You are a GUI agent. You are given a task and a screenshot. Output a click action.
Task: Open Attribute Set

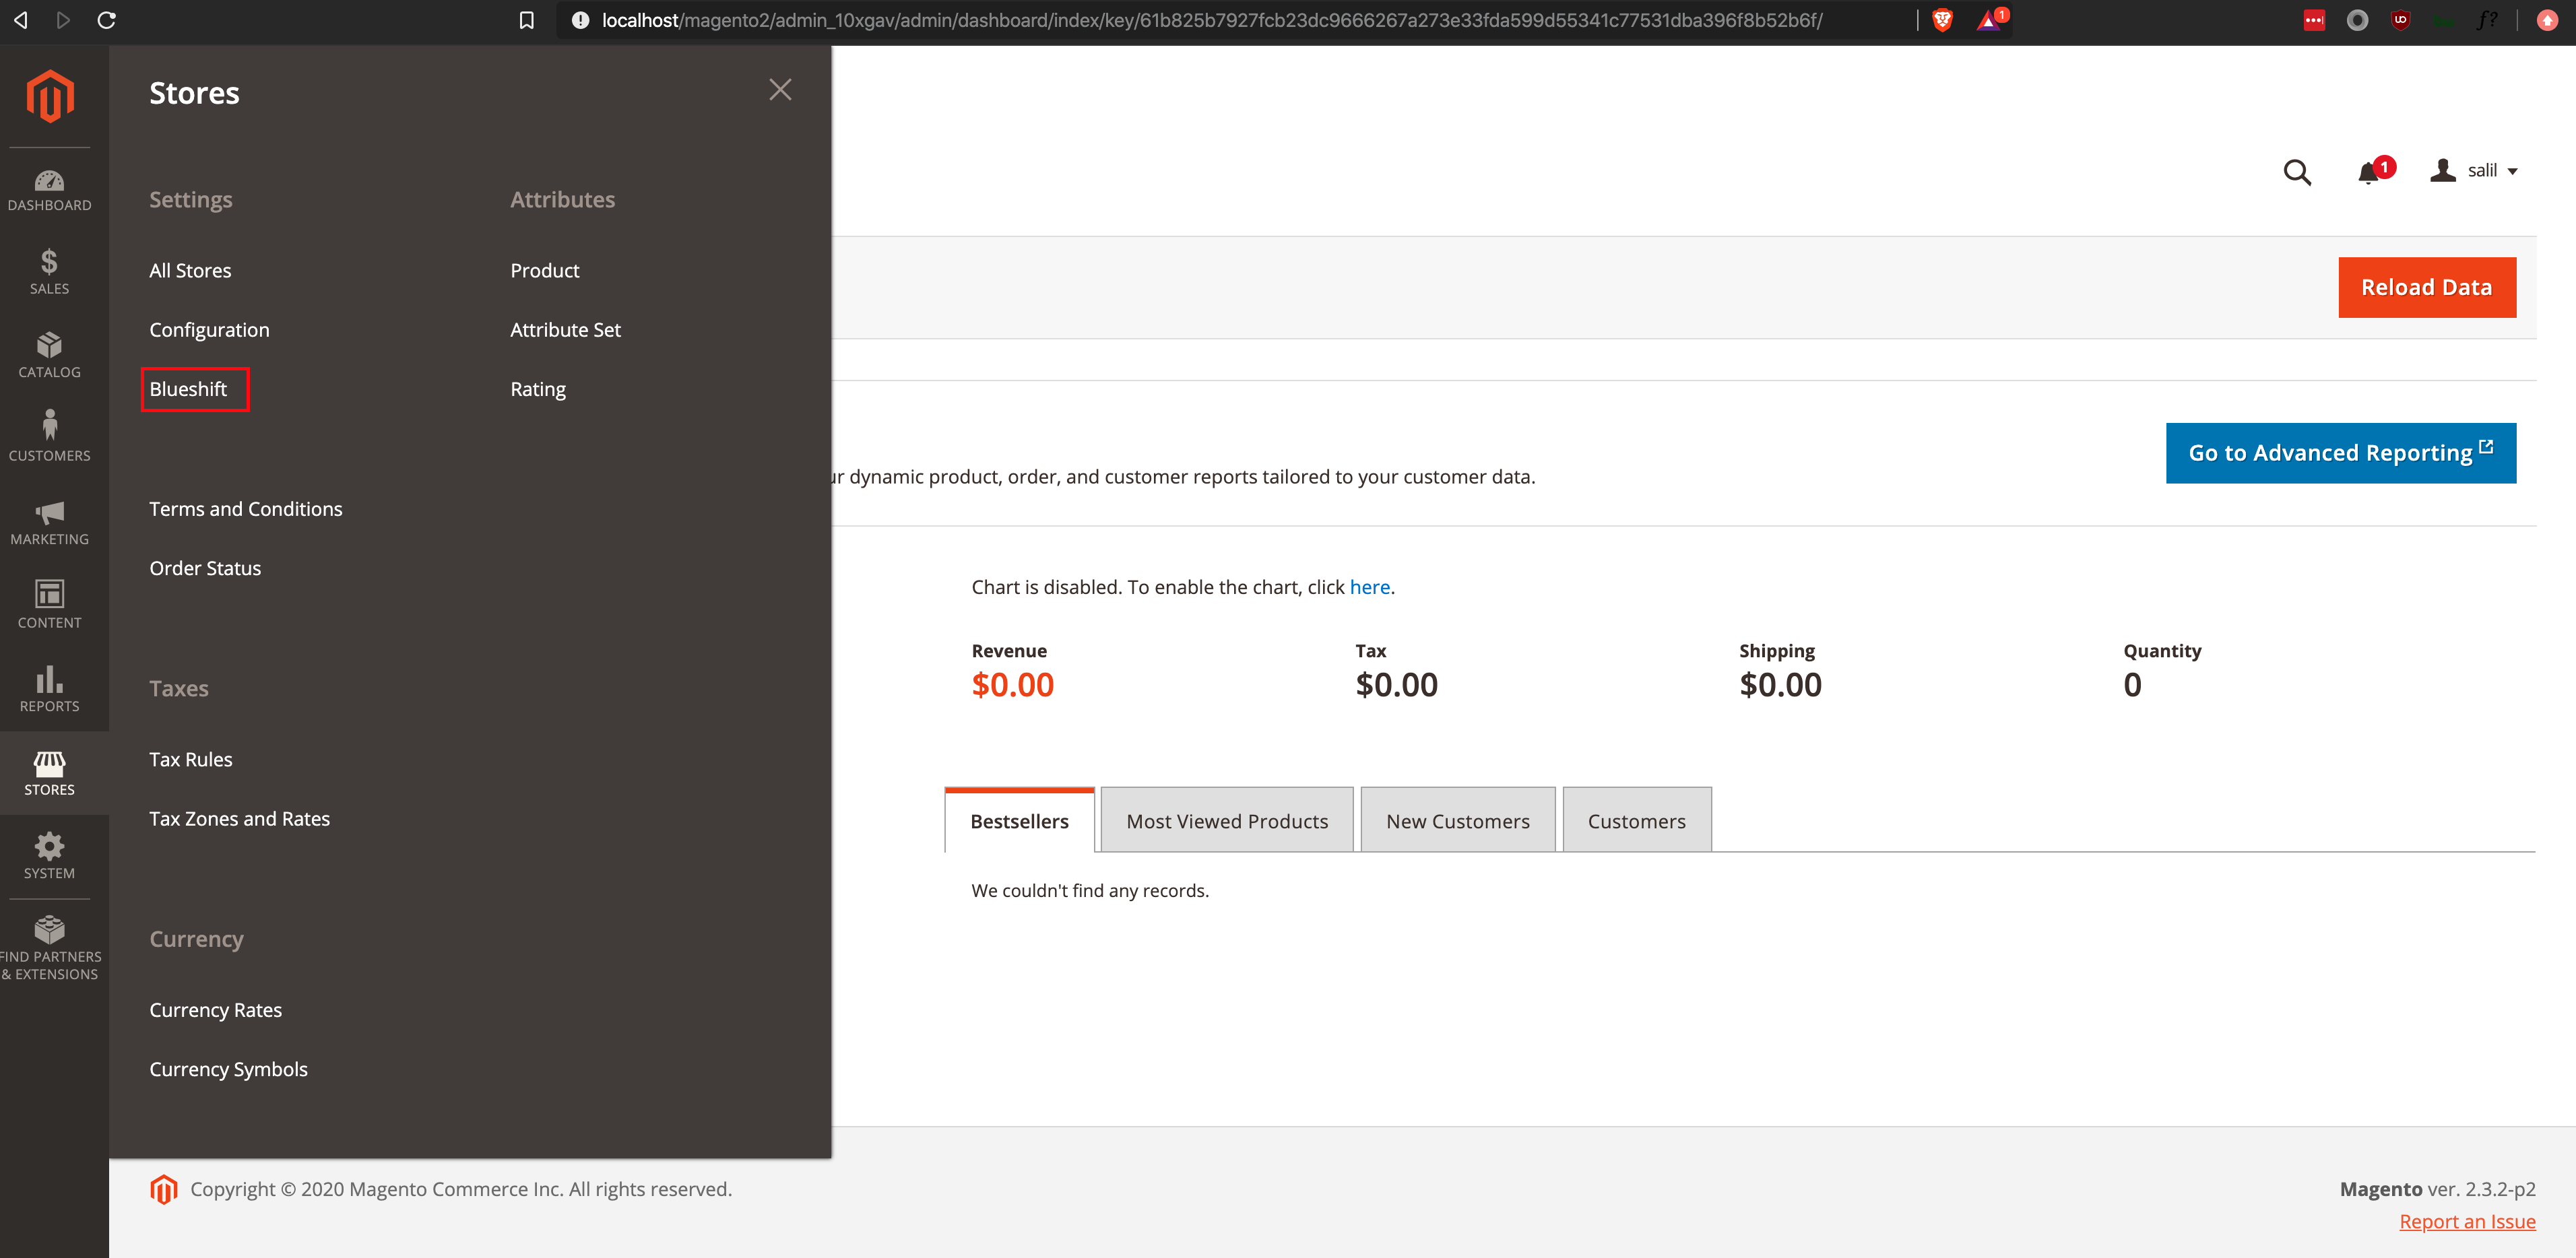pyautogui.click(x=566, y=330)
